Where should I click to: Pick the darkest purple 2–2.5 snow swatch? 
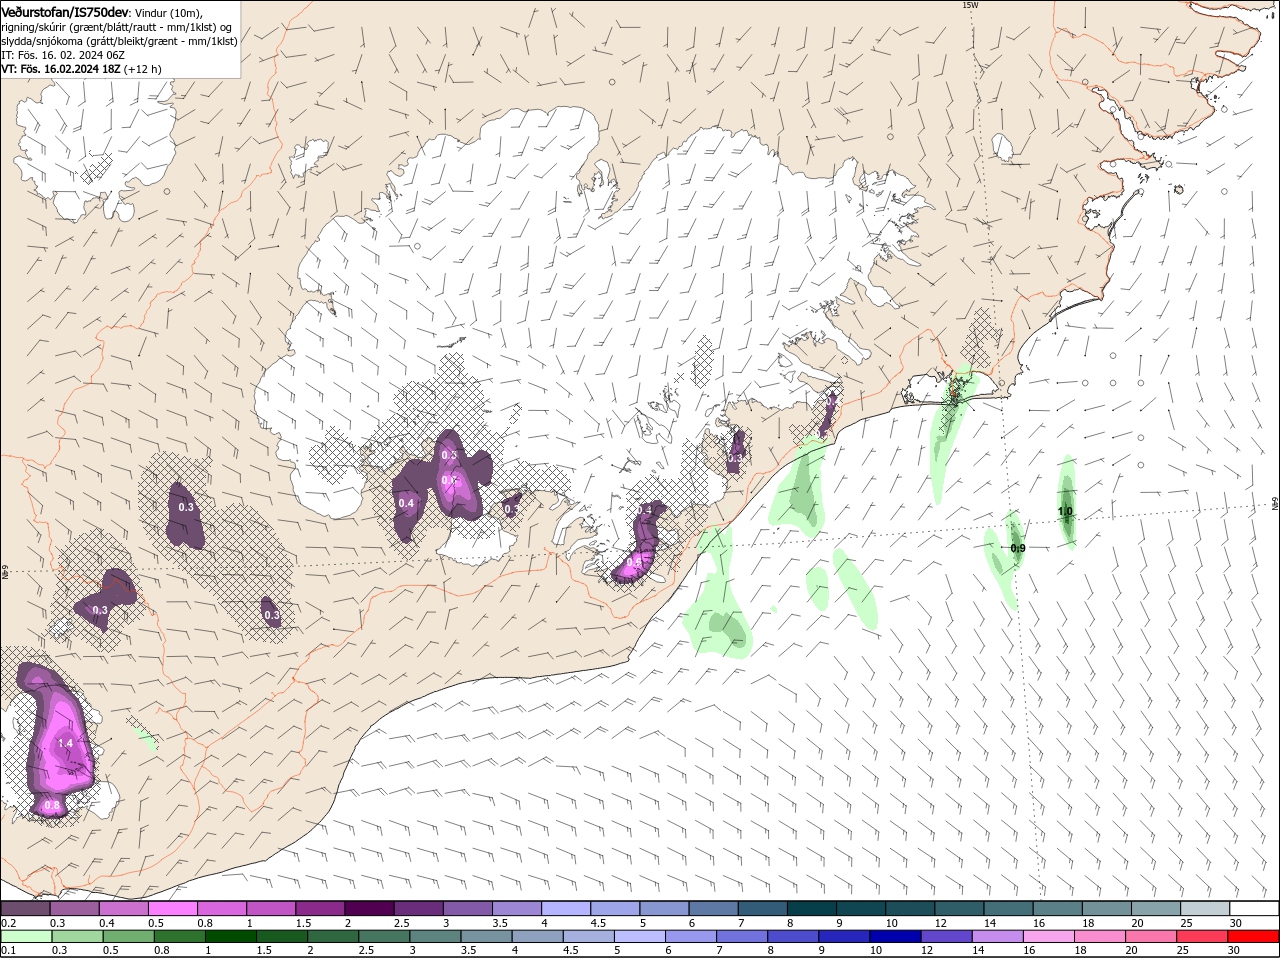click(368, 908)
